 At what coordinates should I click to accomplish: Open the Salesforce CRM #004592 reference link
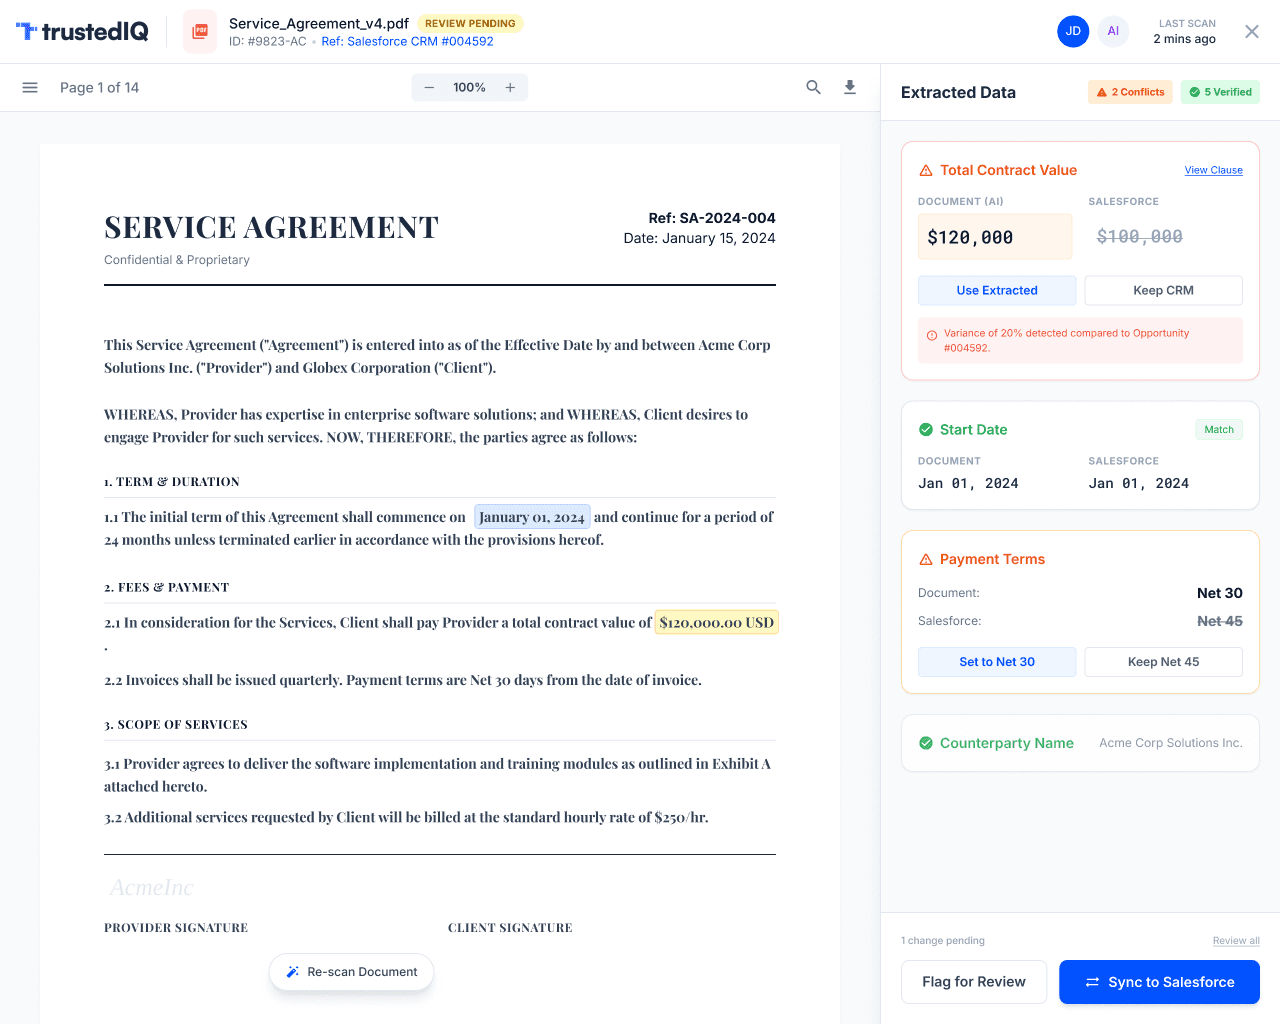coord(407,42)
